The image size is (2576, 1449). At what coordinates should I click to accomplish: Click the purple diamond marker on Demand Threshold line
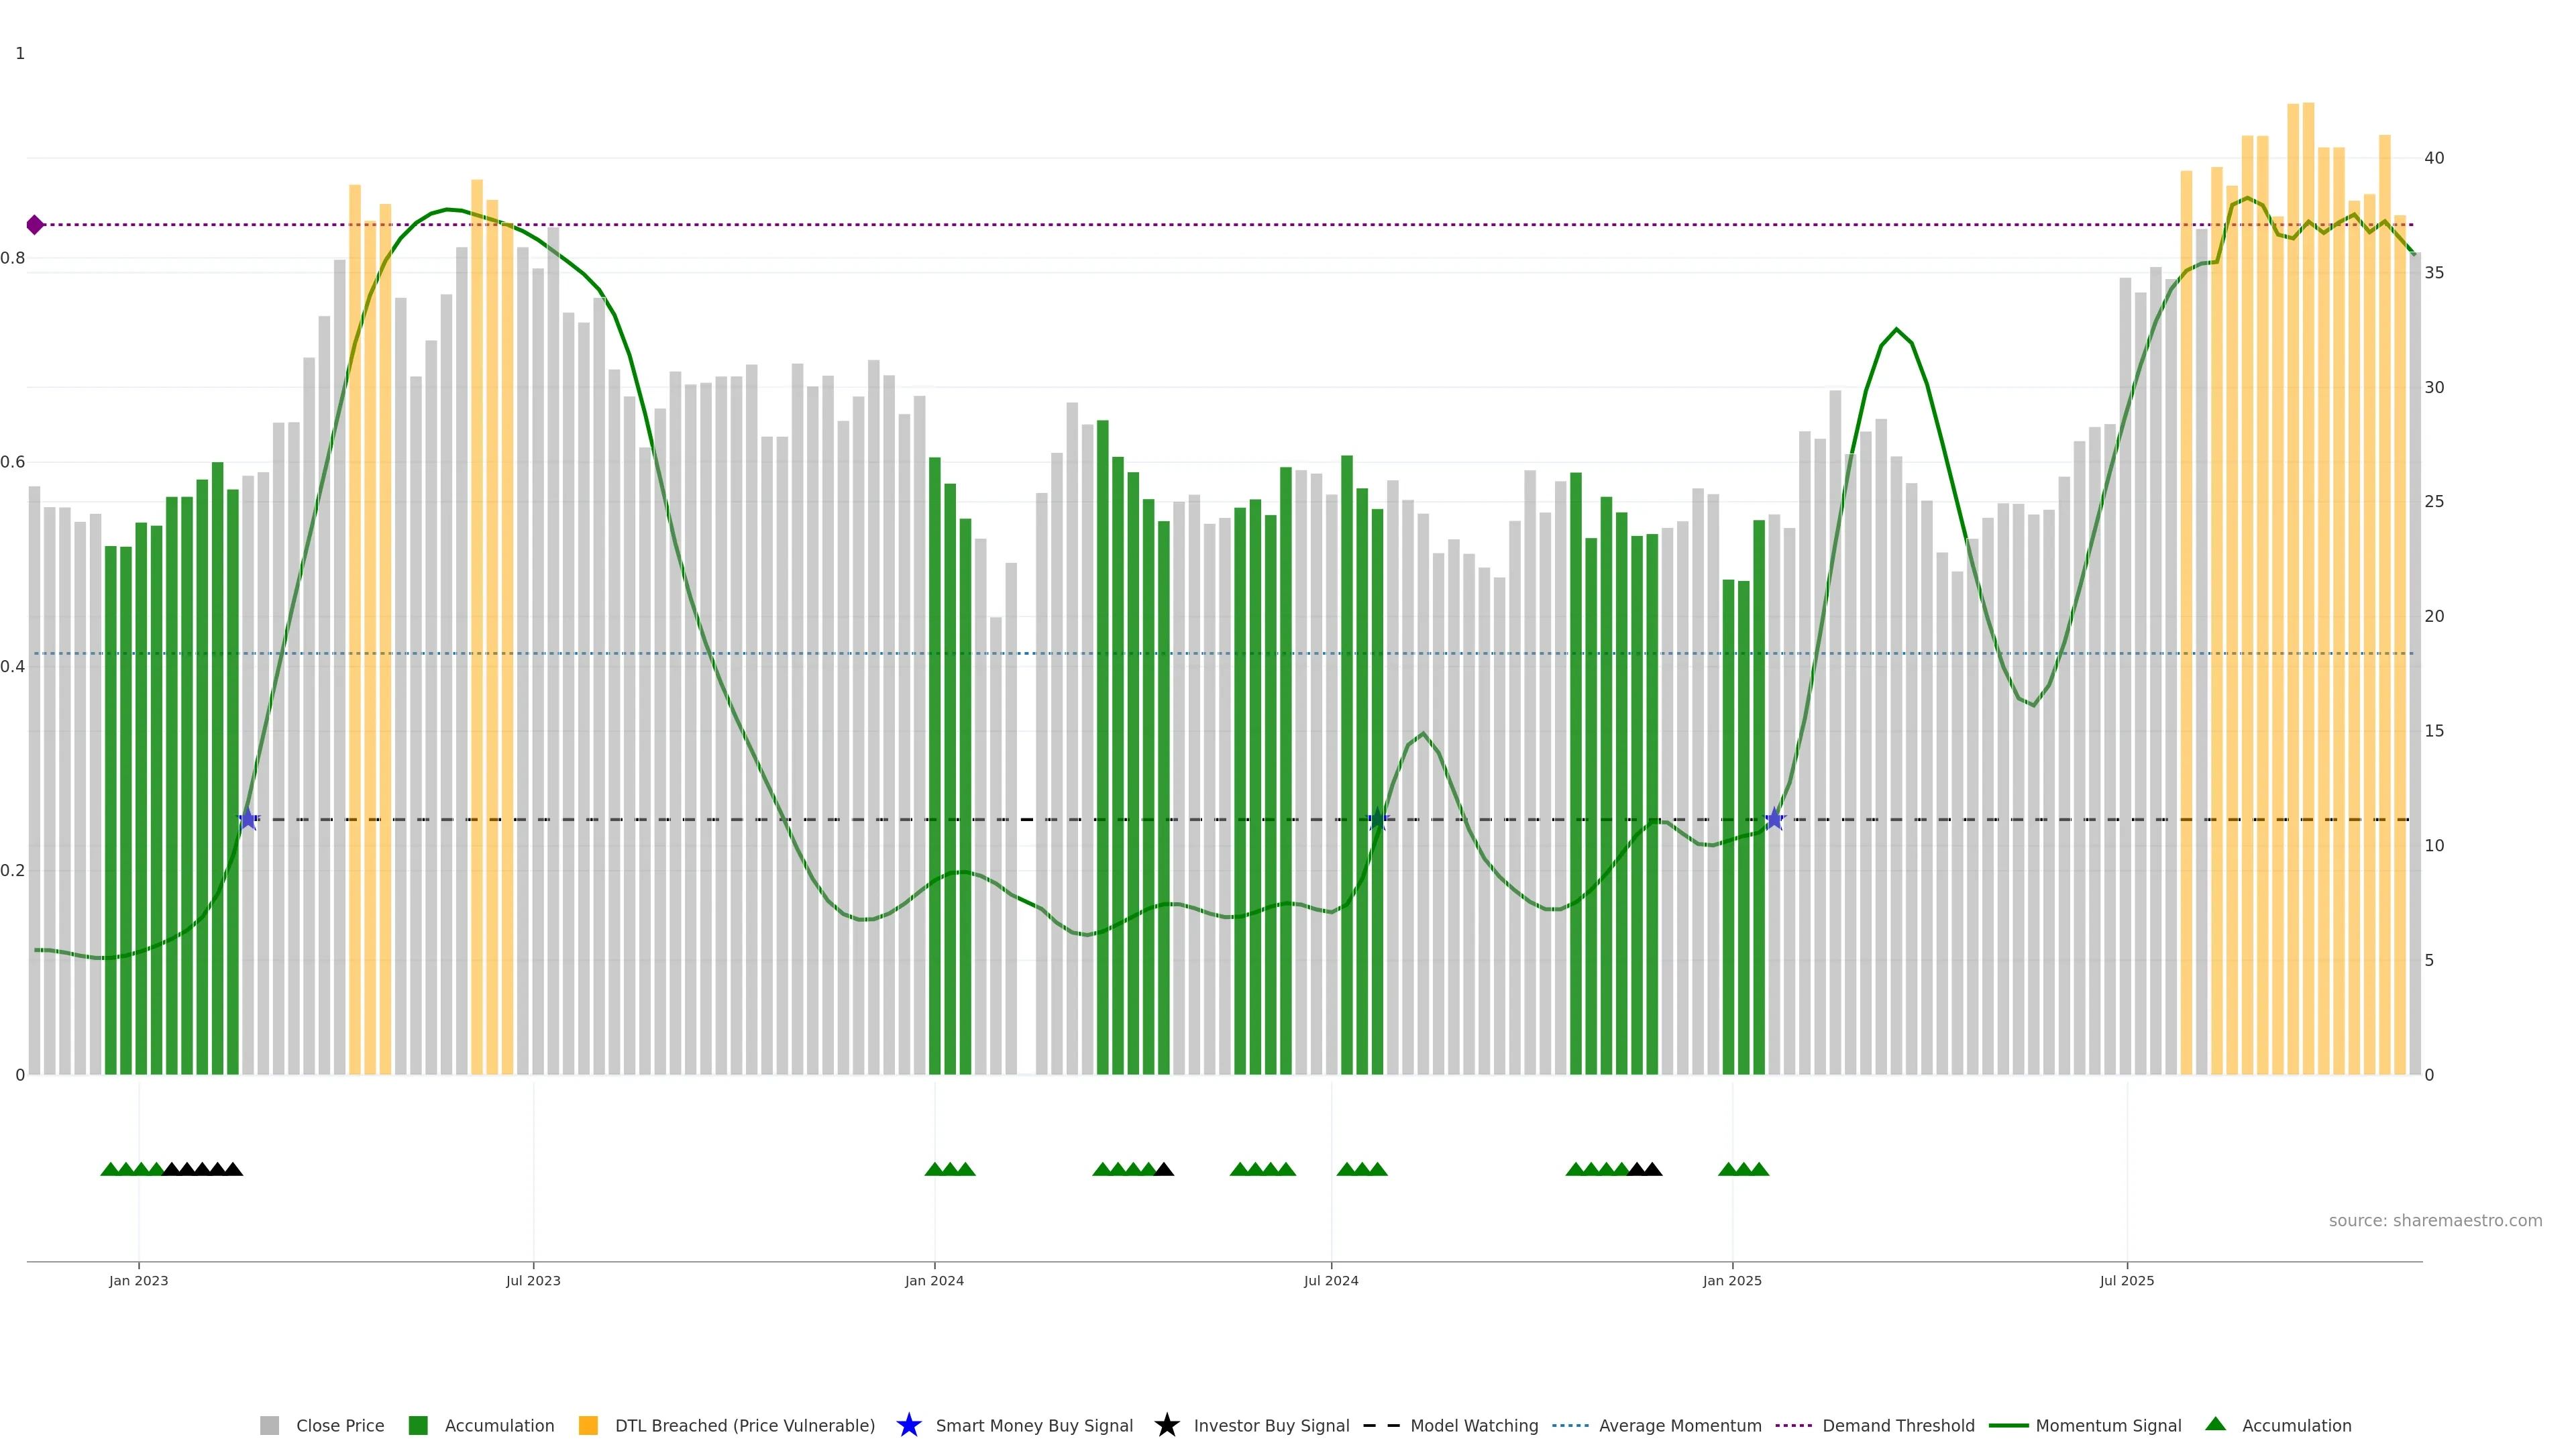click(x=35, y=225)
